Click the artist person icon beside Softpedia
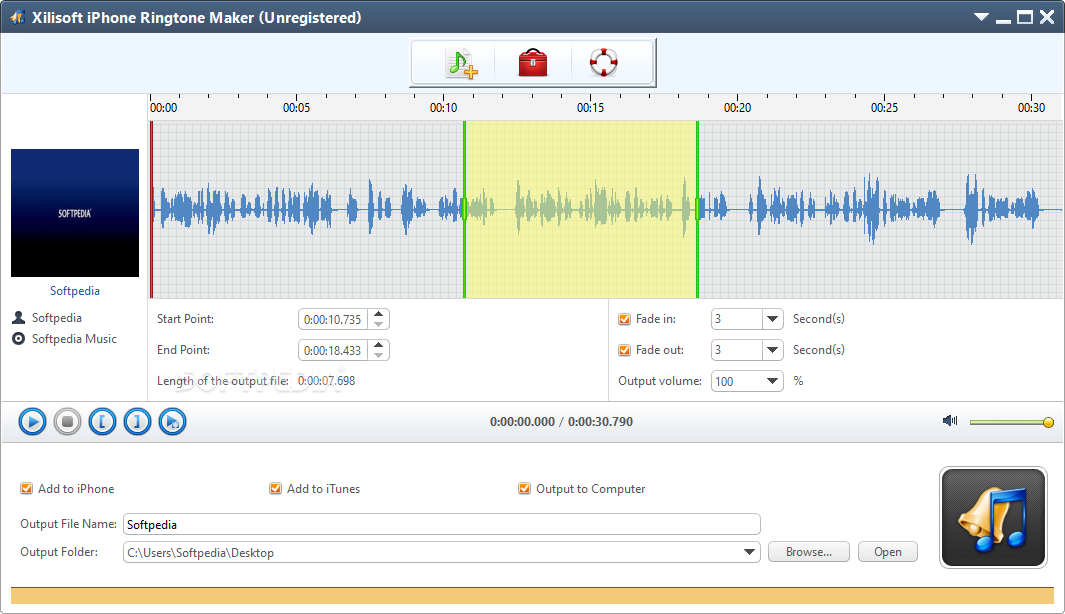The image size is (1065, 614). pos(19,317)
